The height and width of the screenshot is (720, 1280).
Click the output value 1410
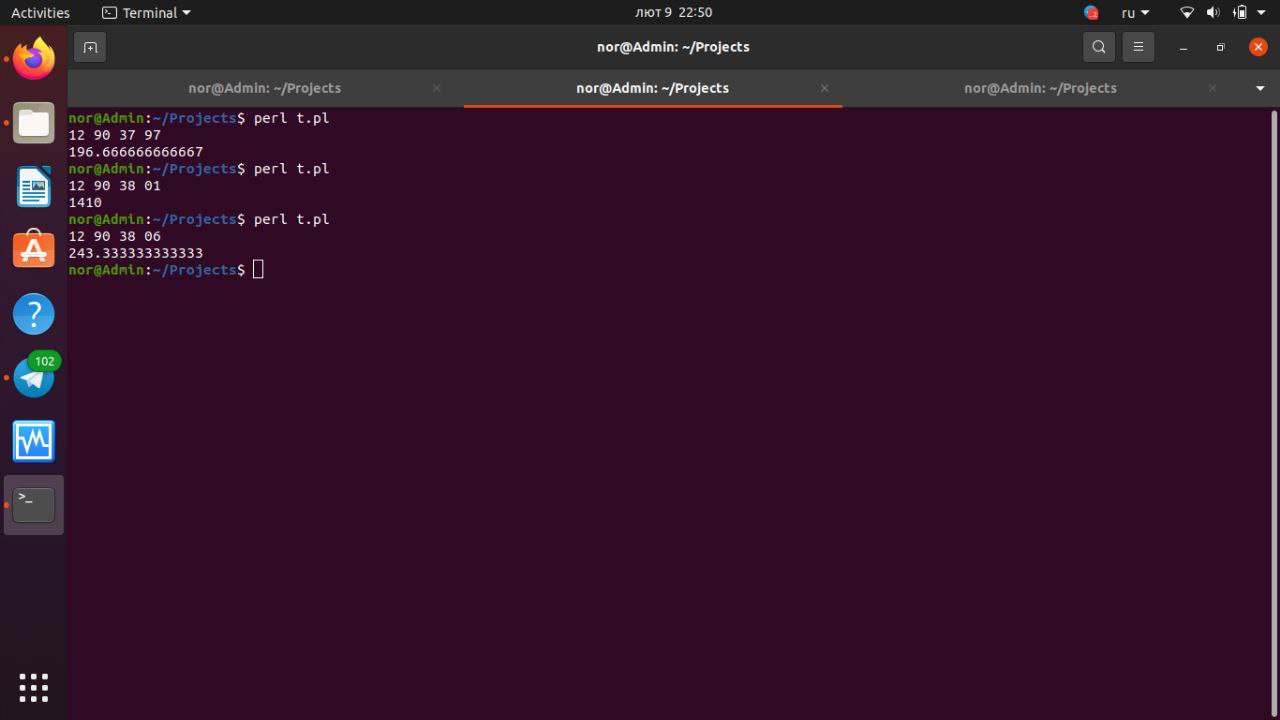tap(85, 202)
